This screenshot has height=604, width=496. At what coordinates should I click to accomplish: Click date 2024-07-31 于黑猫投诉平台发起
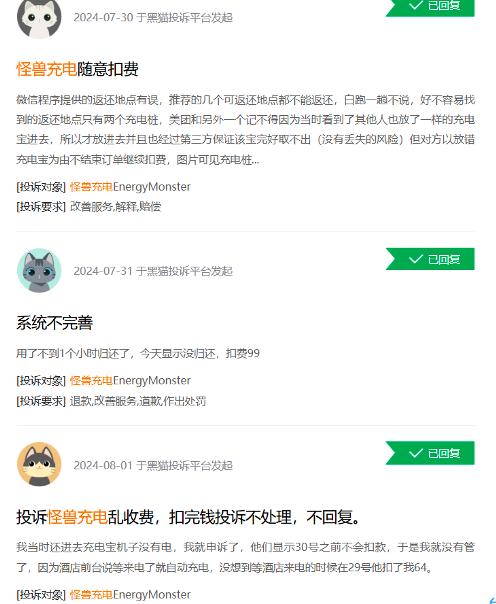[153, 271]
